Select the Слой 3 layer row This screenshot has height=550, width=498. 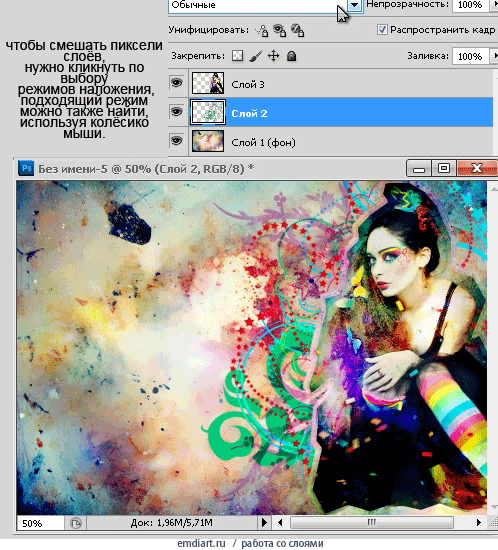331,83
